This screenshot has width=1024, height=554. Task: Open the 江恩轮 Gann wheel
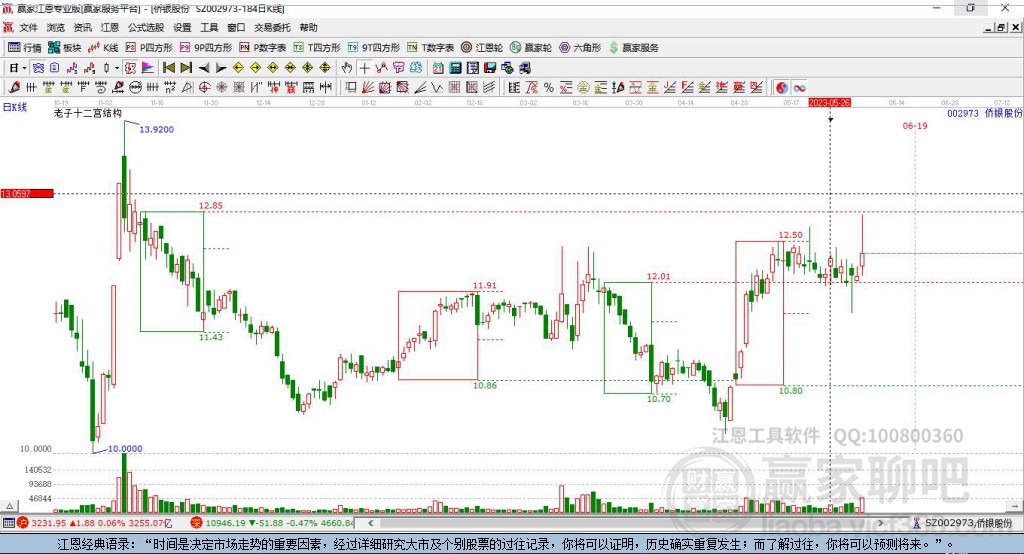tap(482, 48)
